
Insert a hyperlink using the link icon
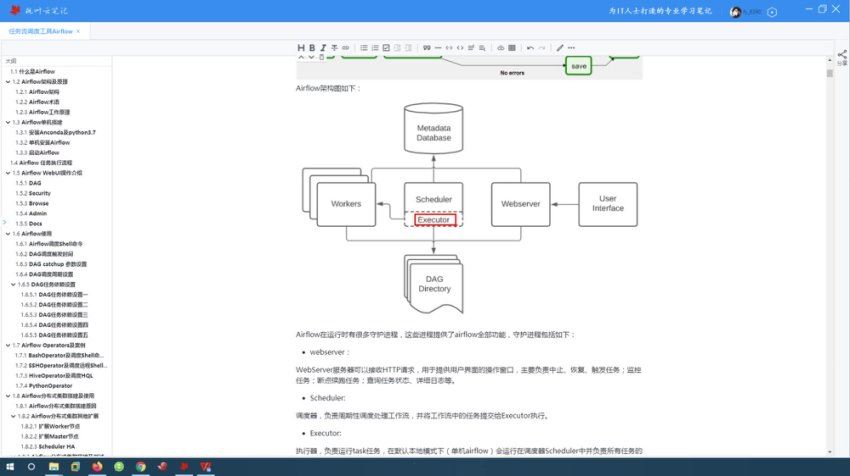[x=345, y=48]
